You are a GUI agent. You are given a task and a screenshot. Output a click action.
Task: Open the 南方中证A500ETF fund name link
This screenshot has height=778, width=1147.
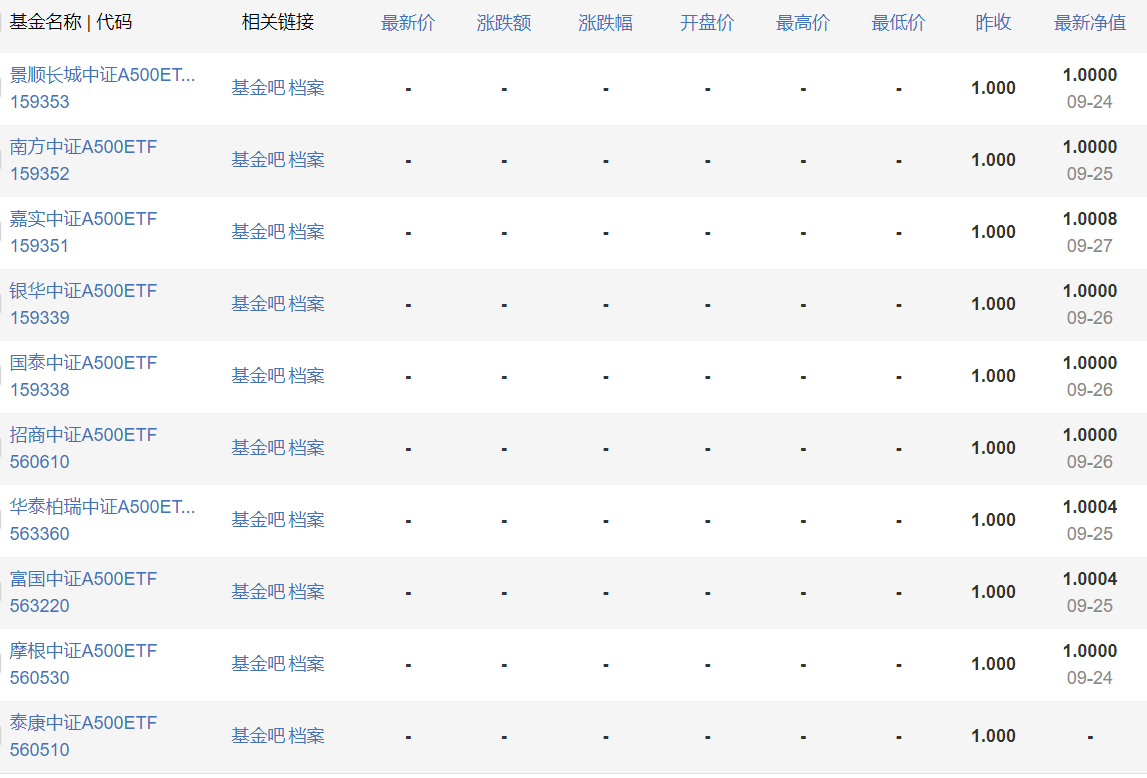[x=83, y=147]
